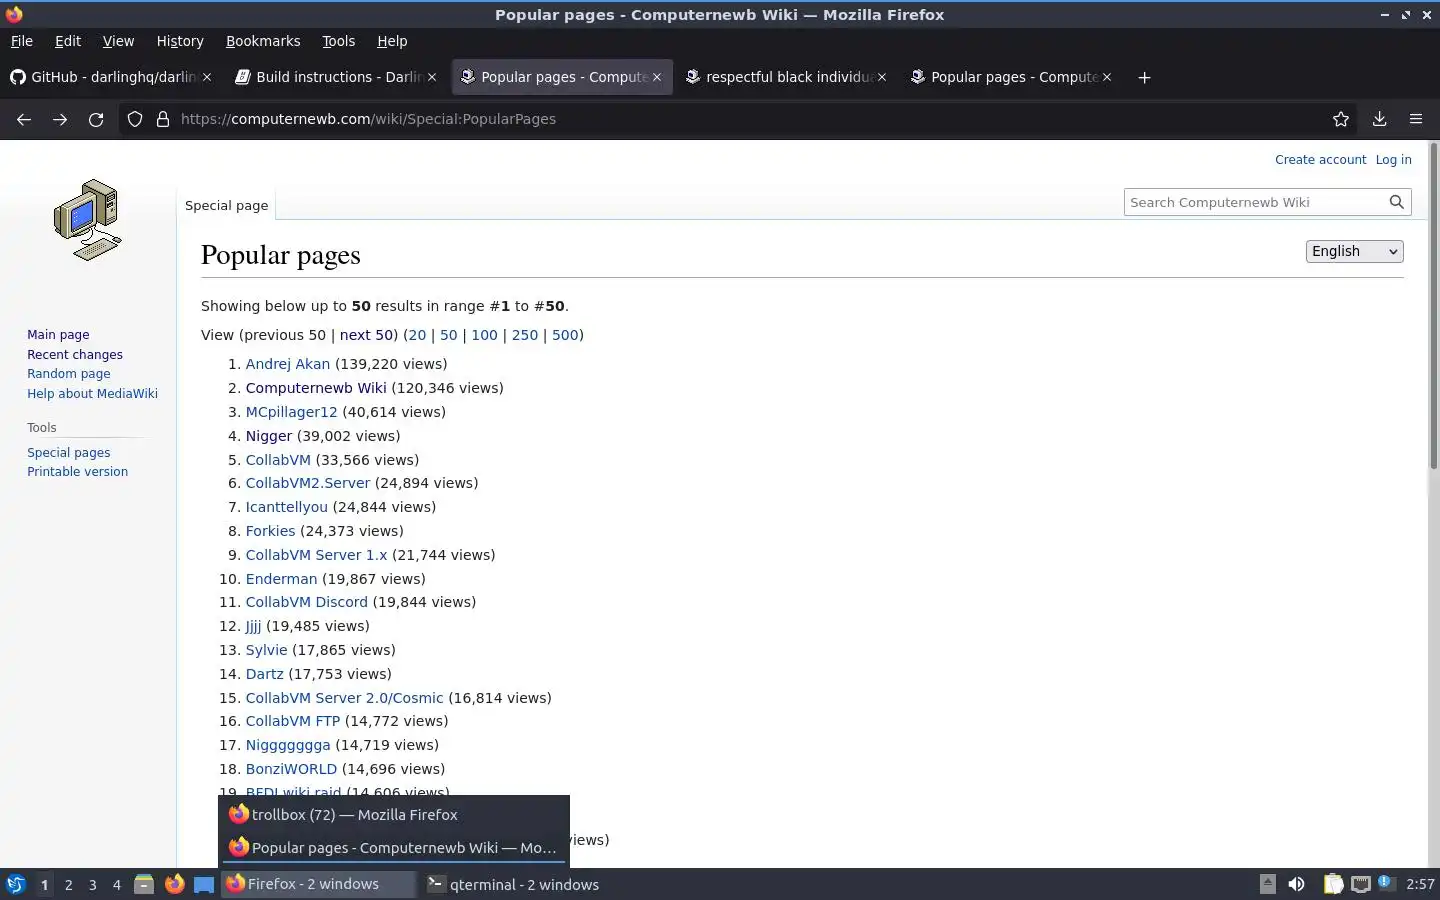Show site security padlock information

(163, 119)
